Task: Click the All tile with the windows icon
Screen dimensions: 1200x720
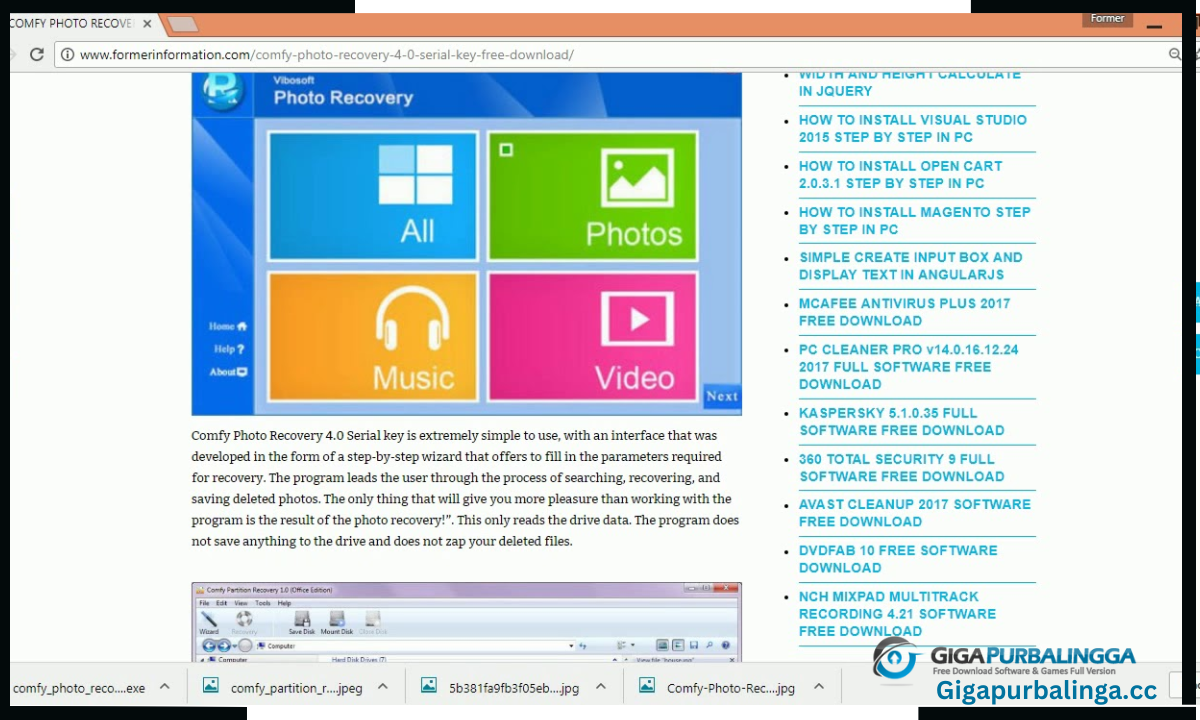Action: point(373,196)
